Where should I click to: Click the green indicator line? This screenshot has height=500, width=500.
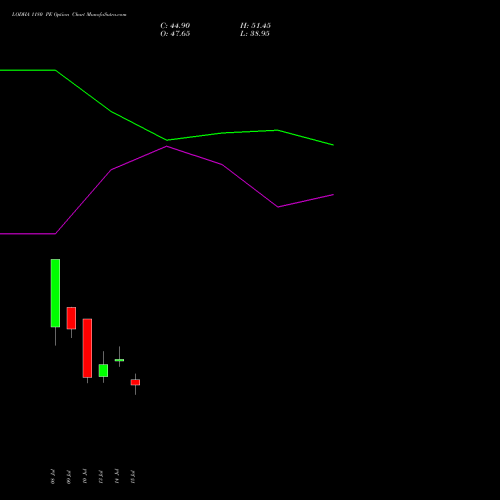[x=167, y=140]
